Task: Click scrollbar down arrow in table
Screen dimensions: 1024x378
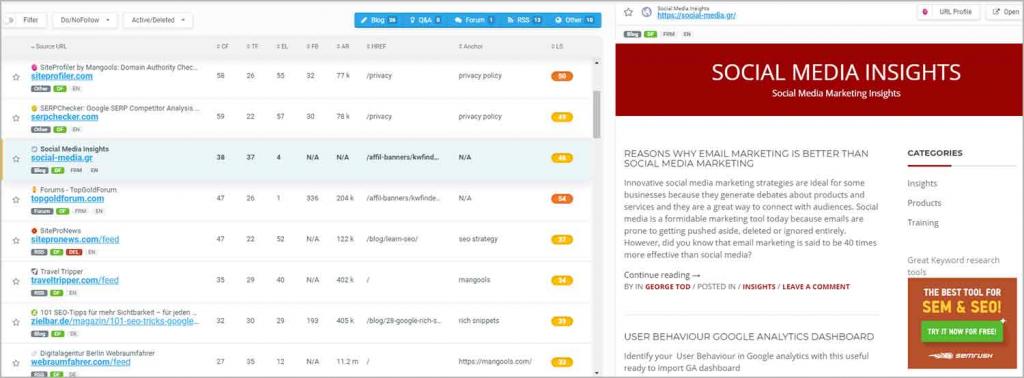Action: tap(596, 373)
